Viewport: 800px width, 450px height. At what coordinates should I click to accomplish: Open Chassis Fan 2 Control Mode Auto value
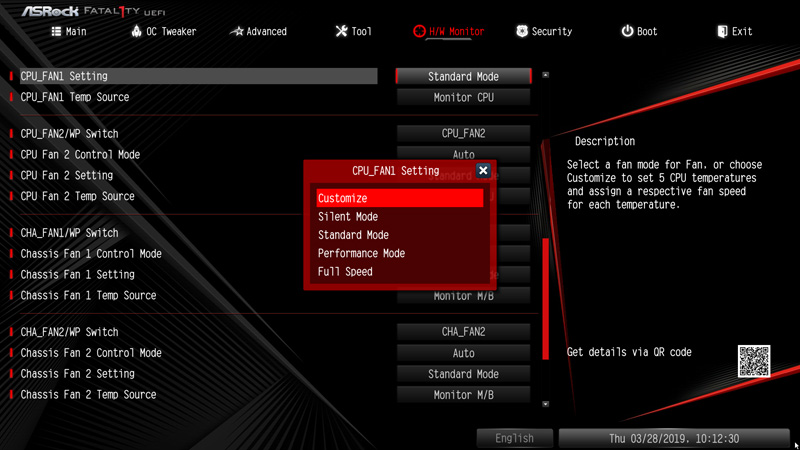click(x=463, y=353)
